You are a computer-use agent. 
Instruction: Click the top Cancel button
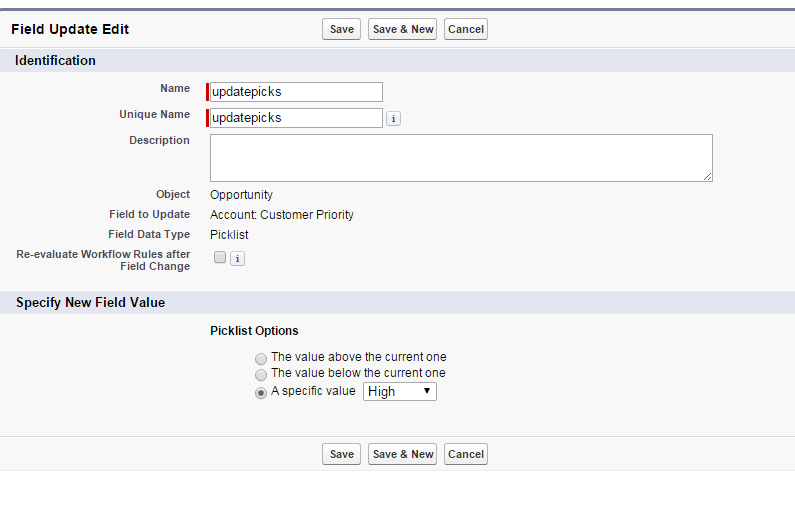coord(466,29)
